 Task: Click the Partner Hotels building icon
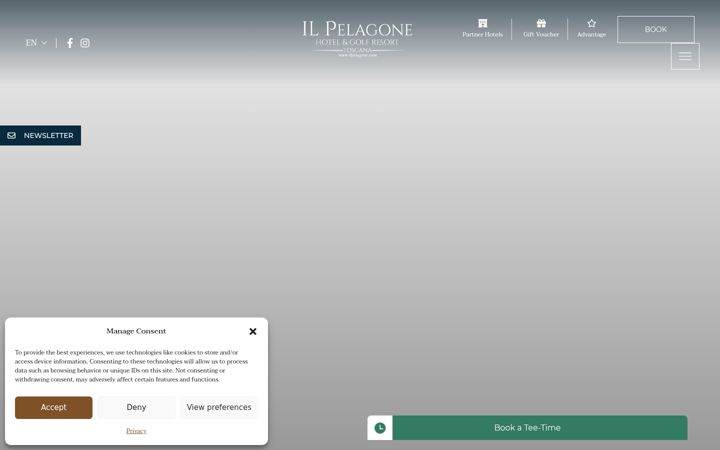click(x=483, y=23)
